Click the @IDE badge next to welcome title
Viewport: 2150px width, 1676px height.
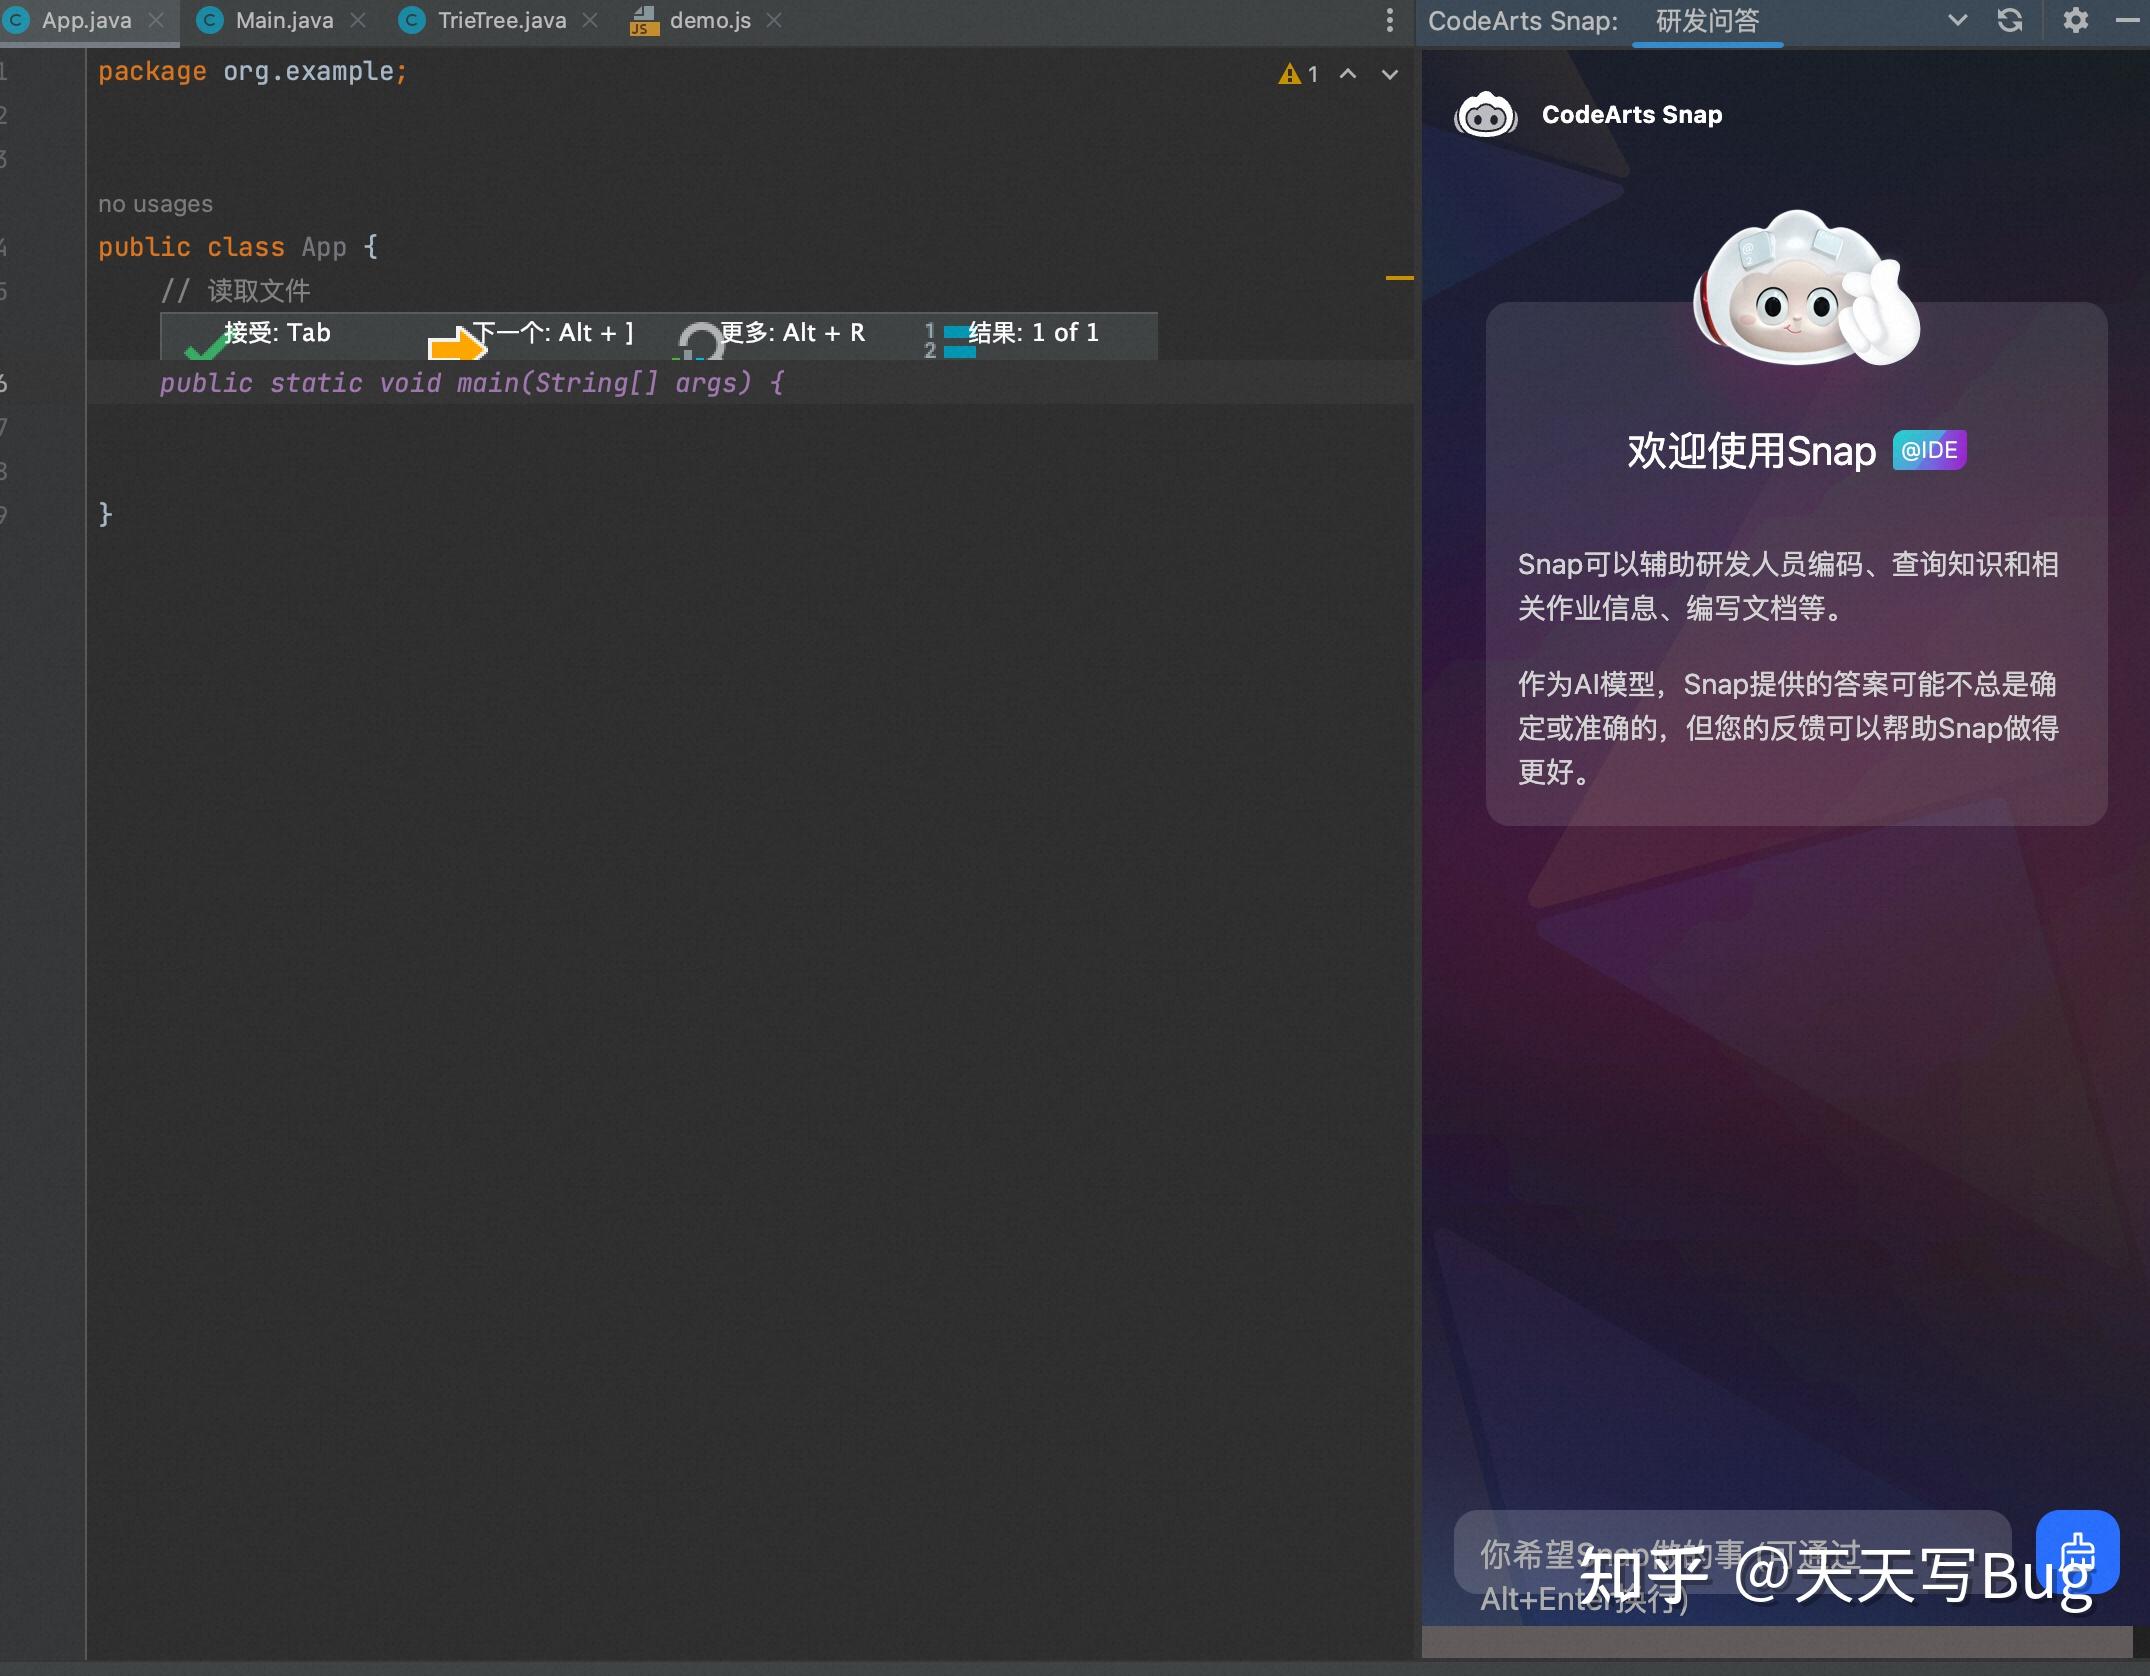click(x=1928, y=449)
